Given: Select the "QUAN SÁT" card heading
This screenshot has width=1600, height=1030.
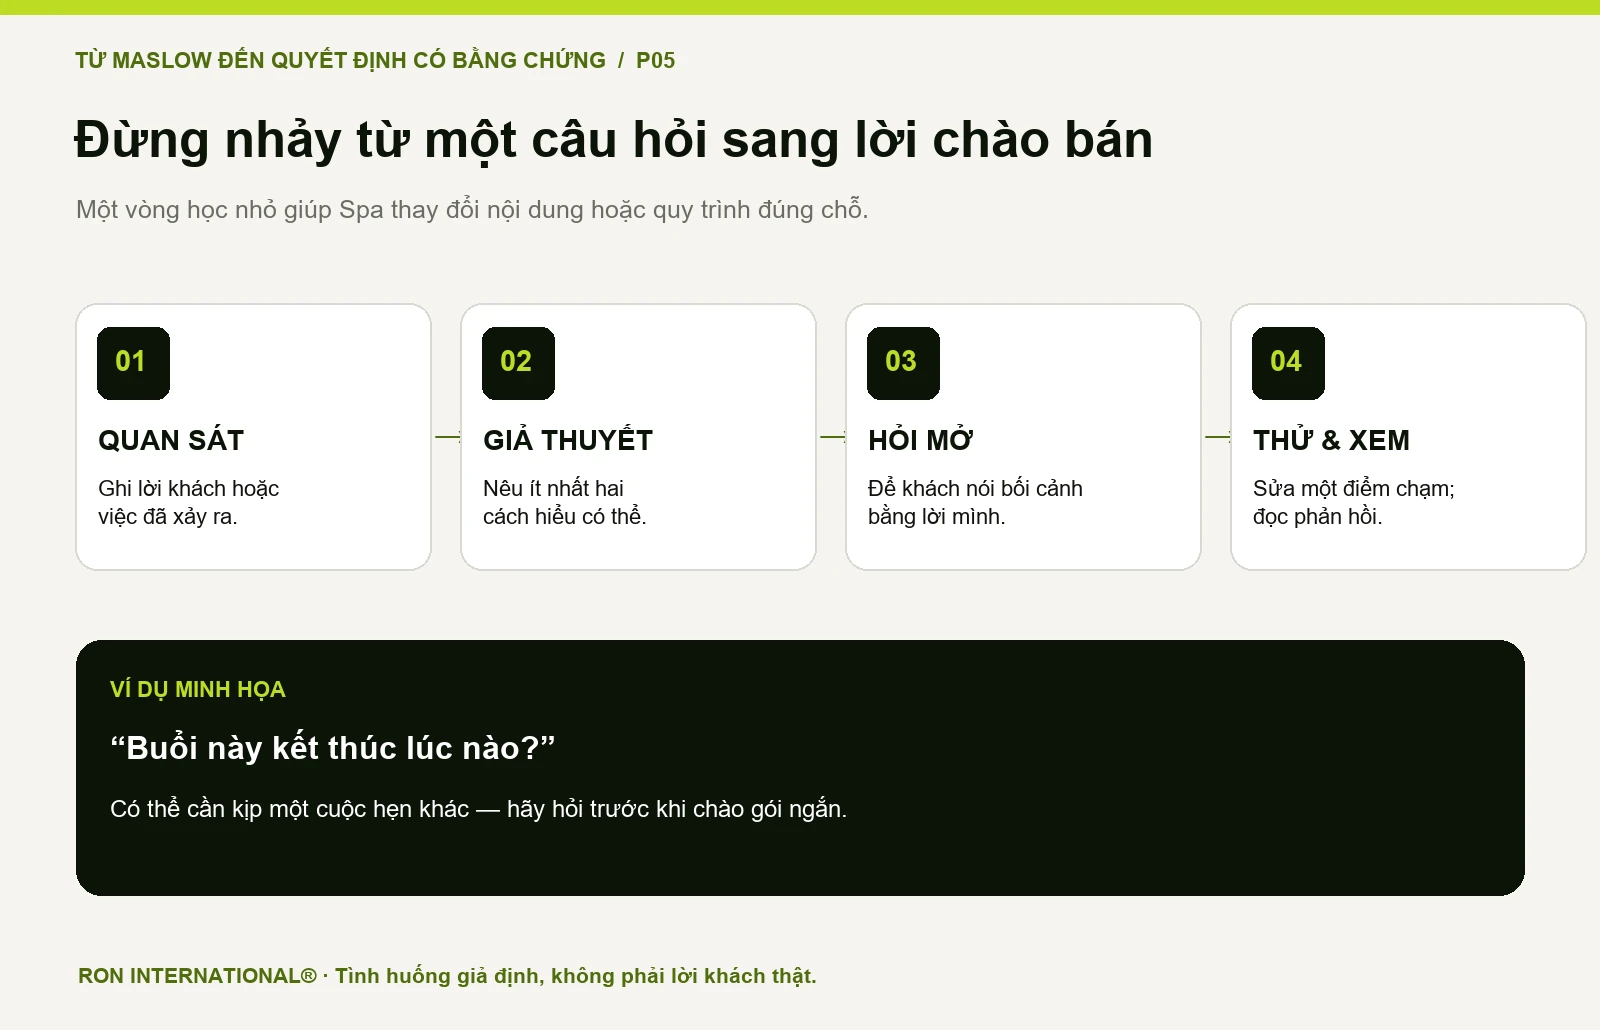Looking at the screenshot, I should [x=171, y=440].
